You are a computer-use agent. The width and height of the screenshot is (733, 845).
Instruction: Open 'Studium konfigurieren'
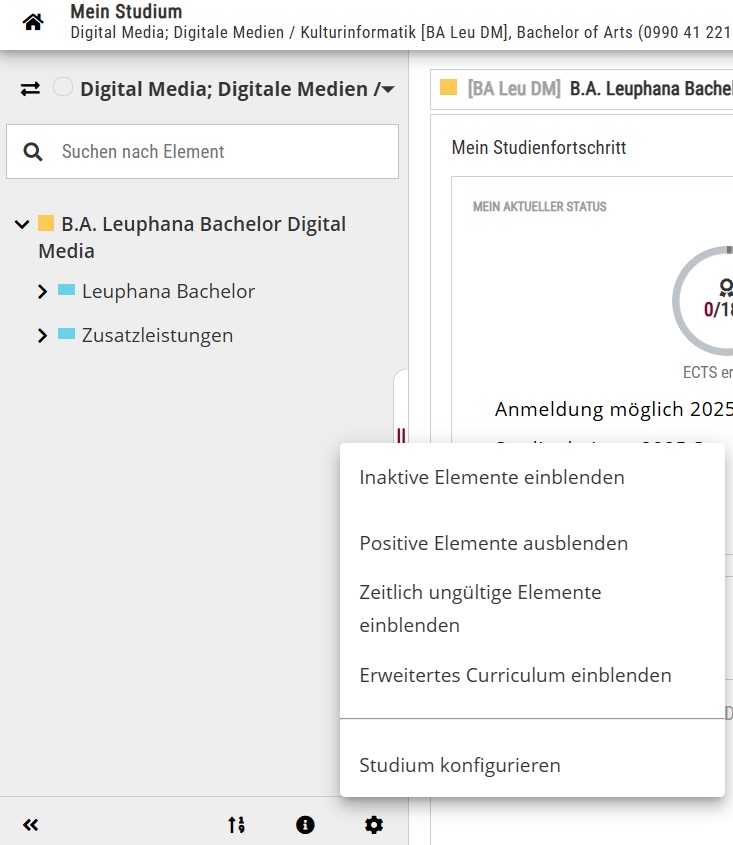point(459,765)
